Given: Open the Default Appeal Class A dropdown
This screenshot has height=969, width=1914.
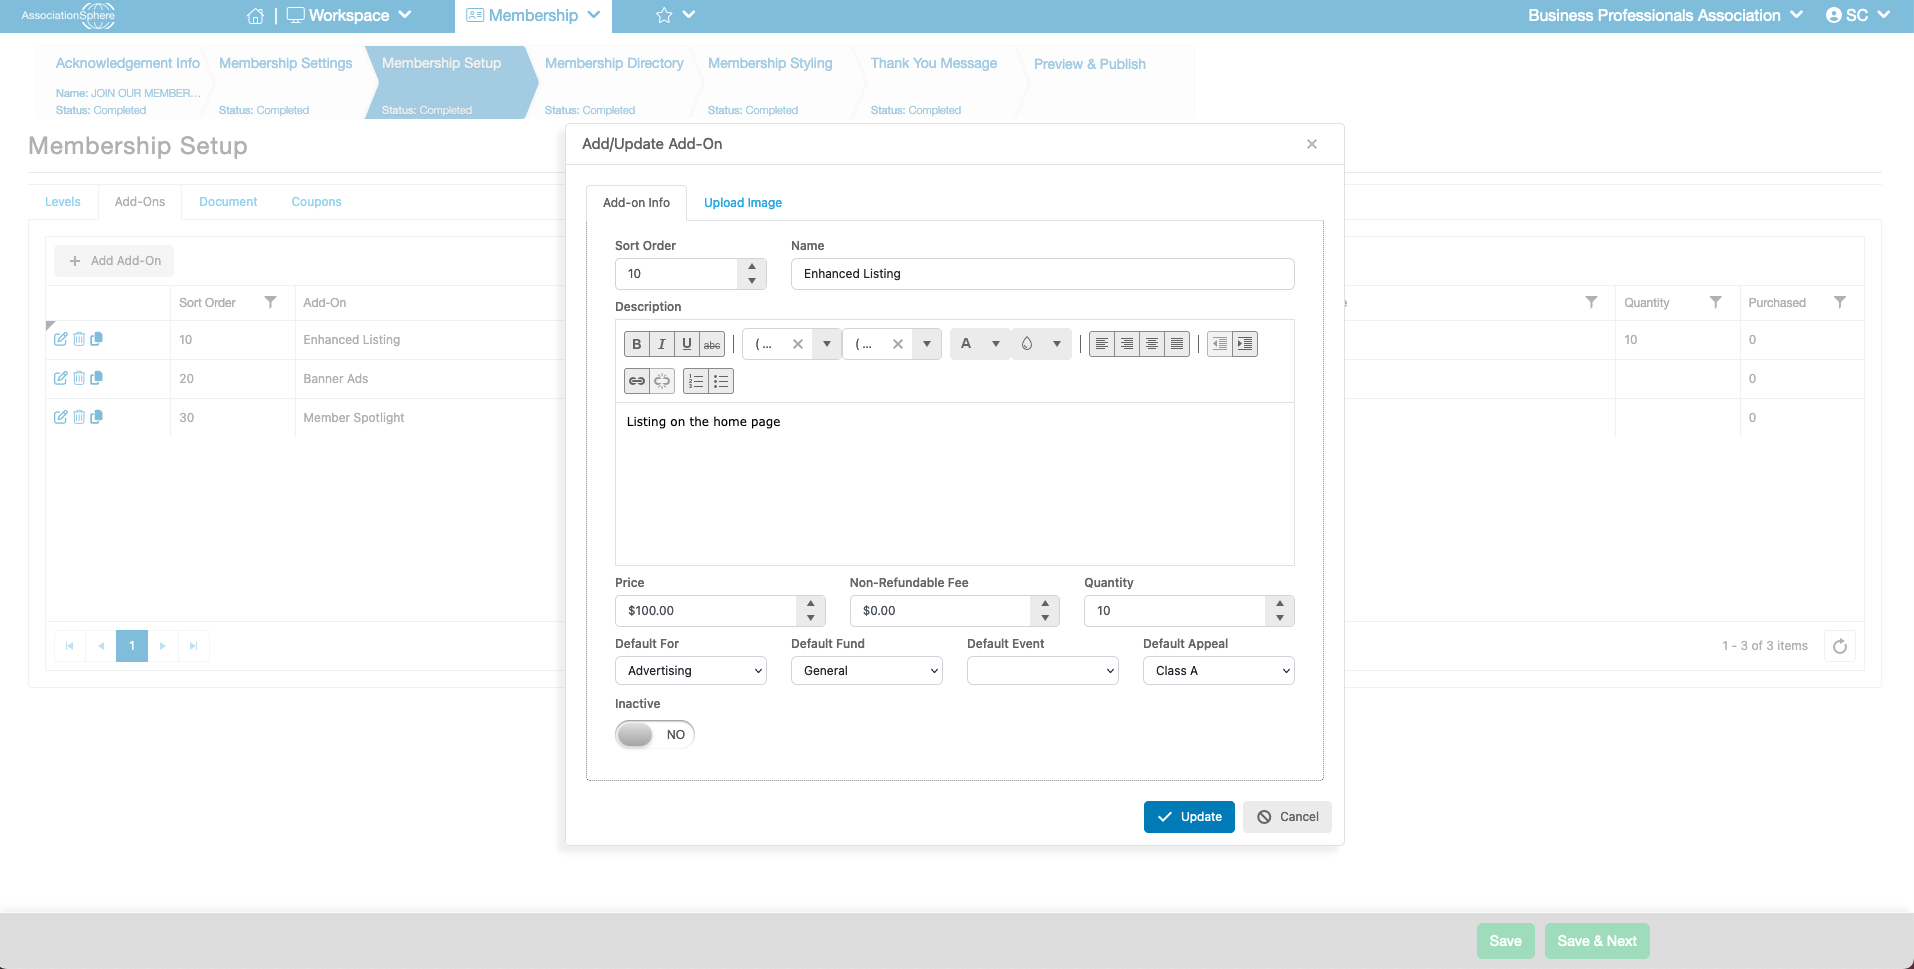Looking at the screenshot, I should tap(1219, 671).
